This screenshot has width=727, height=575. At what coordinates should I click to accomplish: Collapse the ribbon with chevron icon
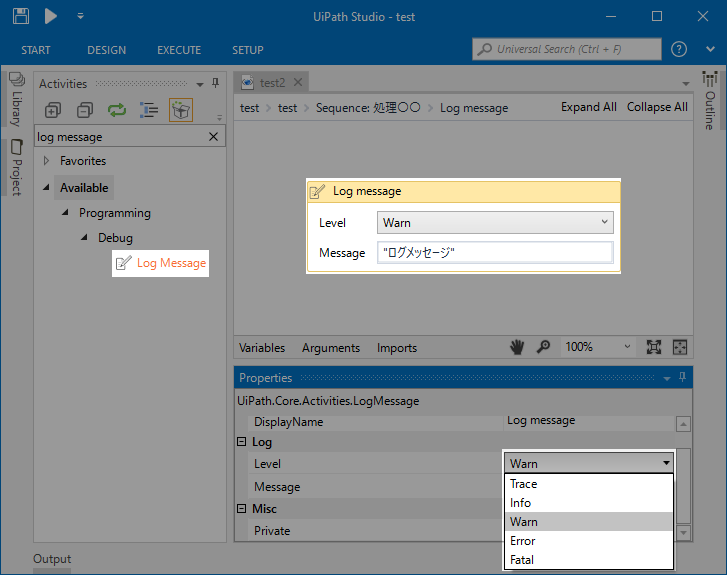(x=710, y=49)
